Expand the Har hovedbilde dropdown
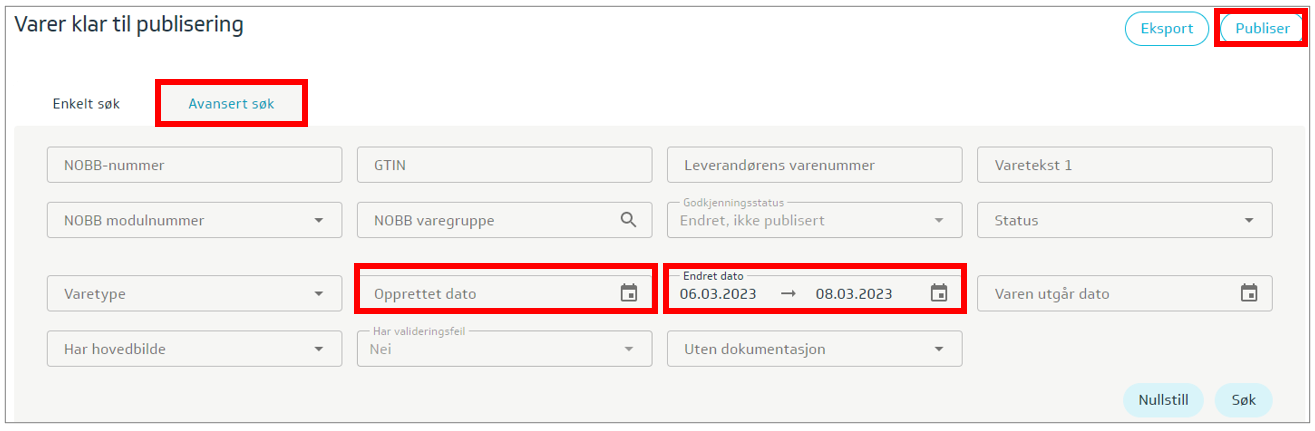Screen dimensions: 1315x431 coord(318,349)
